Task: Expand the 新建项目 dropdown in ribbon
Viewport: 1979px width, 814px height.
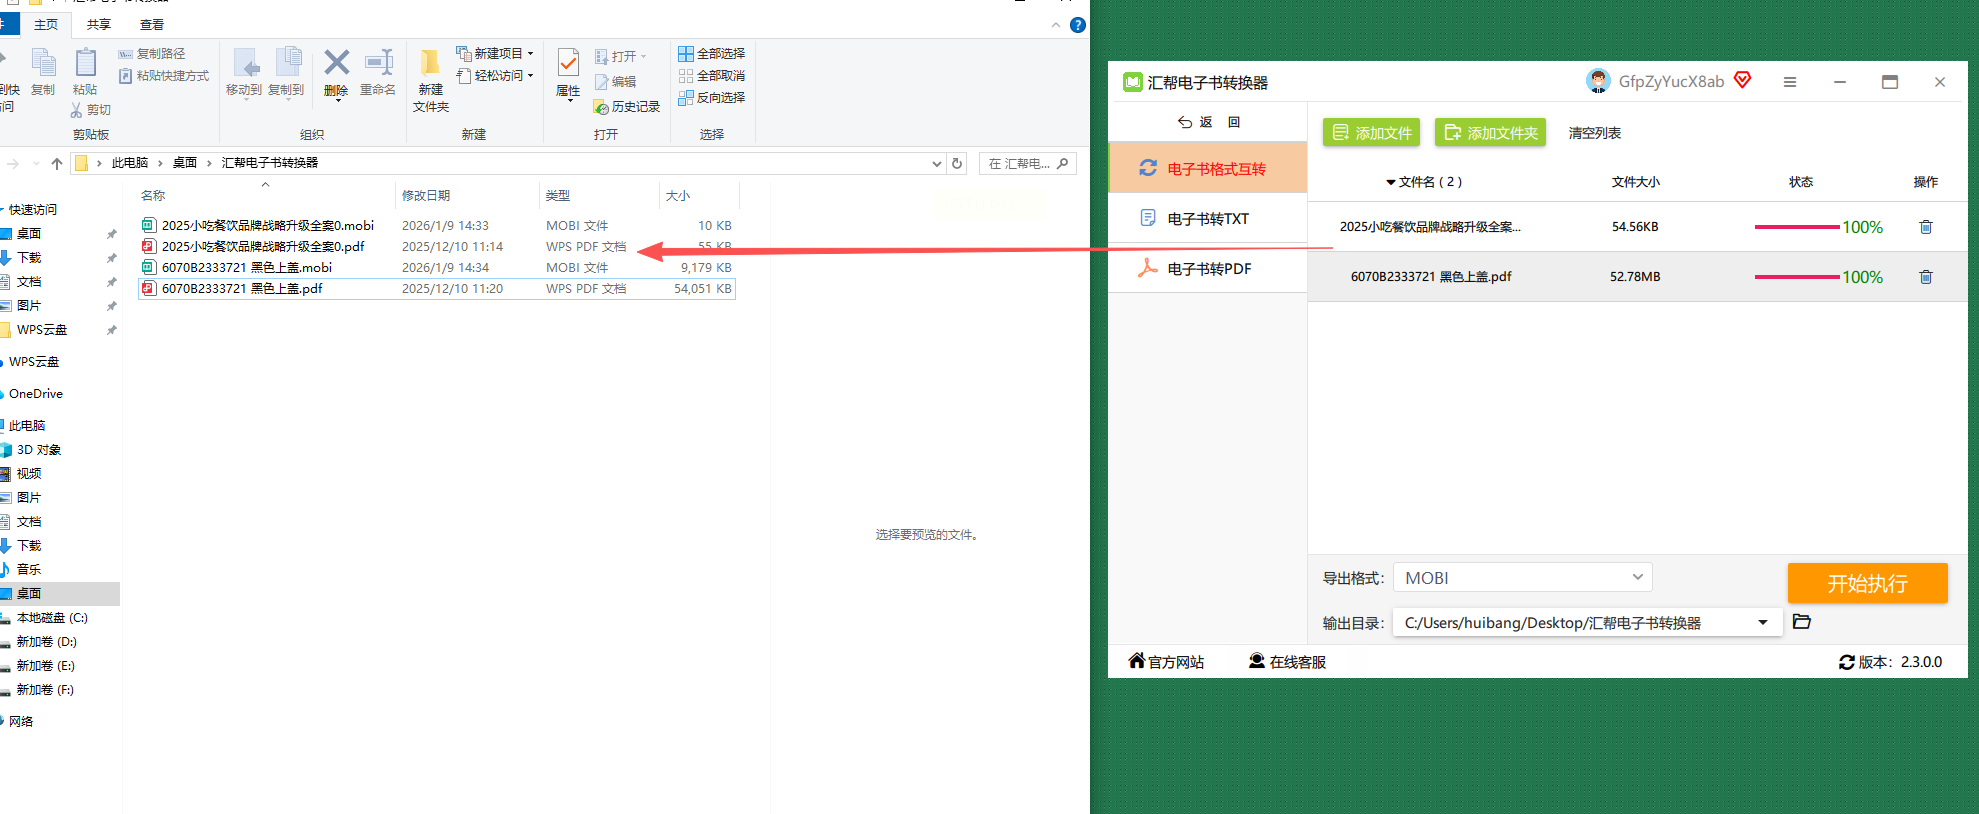Action: tap(530, 54)
